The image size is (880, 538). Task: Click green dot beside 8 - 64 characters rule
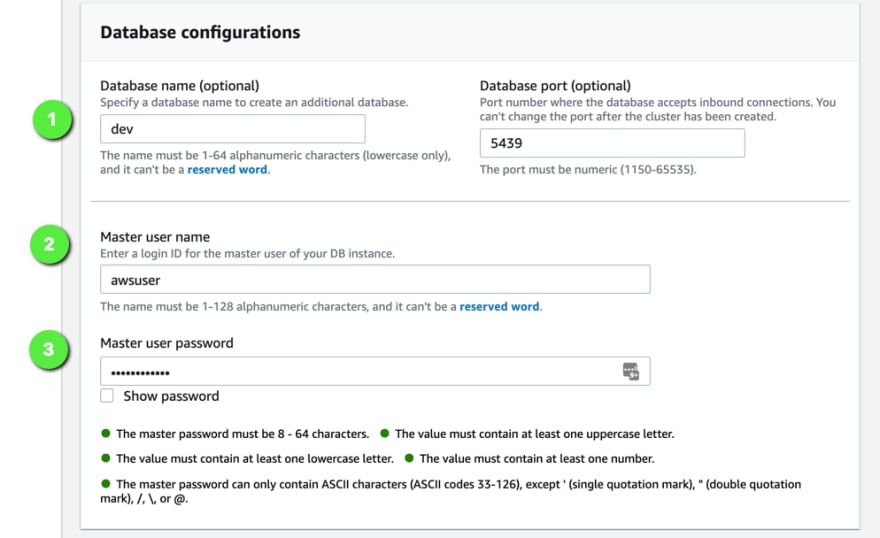(106, 433)
